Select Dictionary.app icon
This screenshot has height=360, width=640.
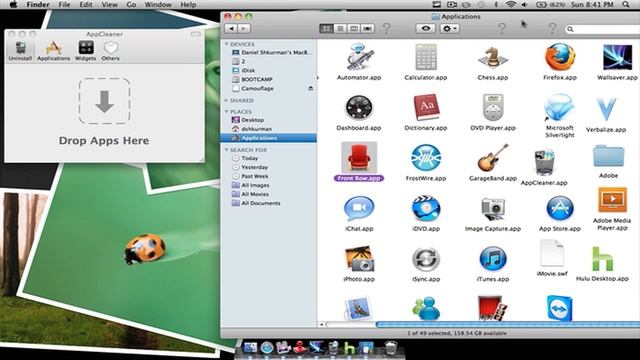426,108
